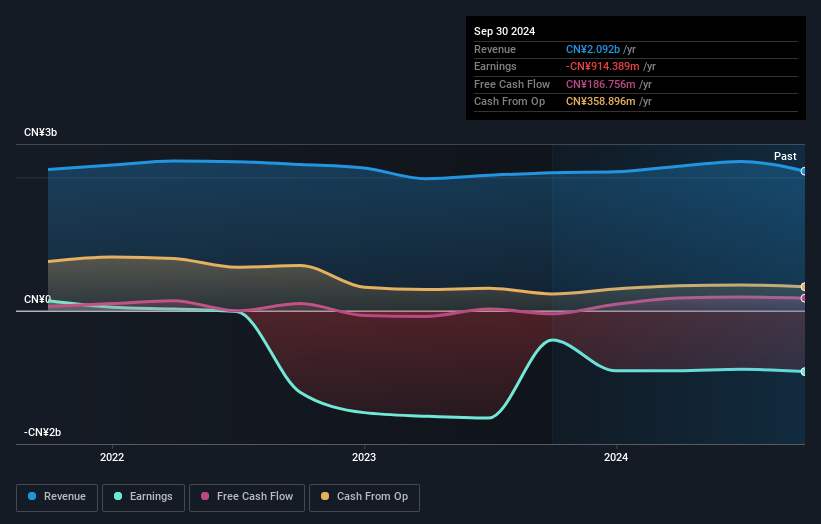Click the Past label on chart
Viewport: 821px width, 524px height.
[x=785, y=156]
